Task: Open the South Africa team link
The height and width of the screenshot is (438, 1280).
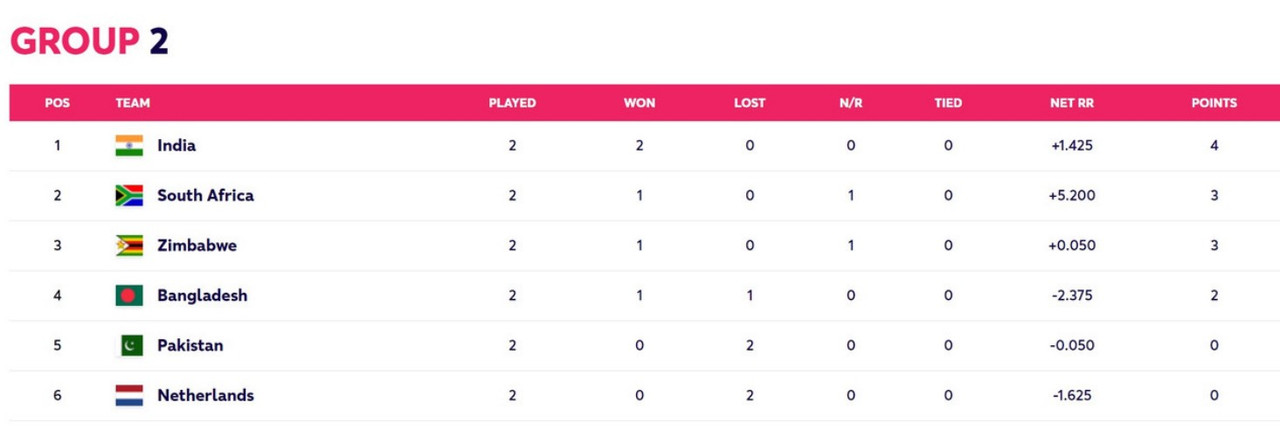Action: (205, 196)
